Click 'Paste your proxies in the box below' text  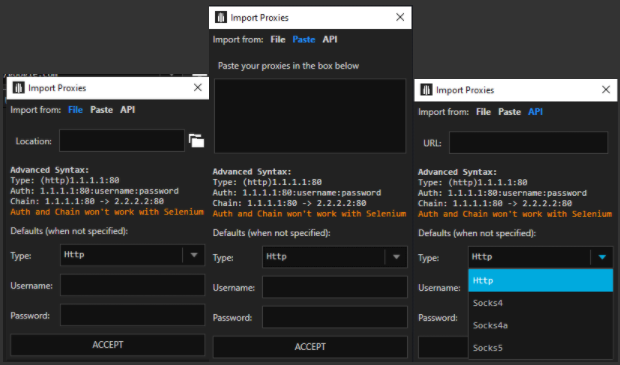(288, 66)
